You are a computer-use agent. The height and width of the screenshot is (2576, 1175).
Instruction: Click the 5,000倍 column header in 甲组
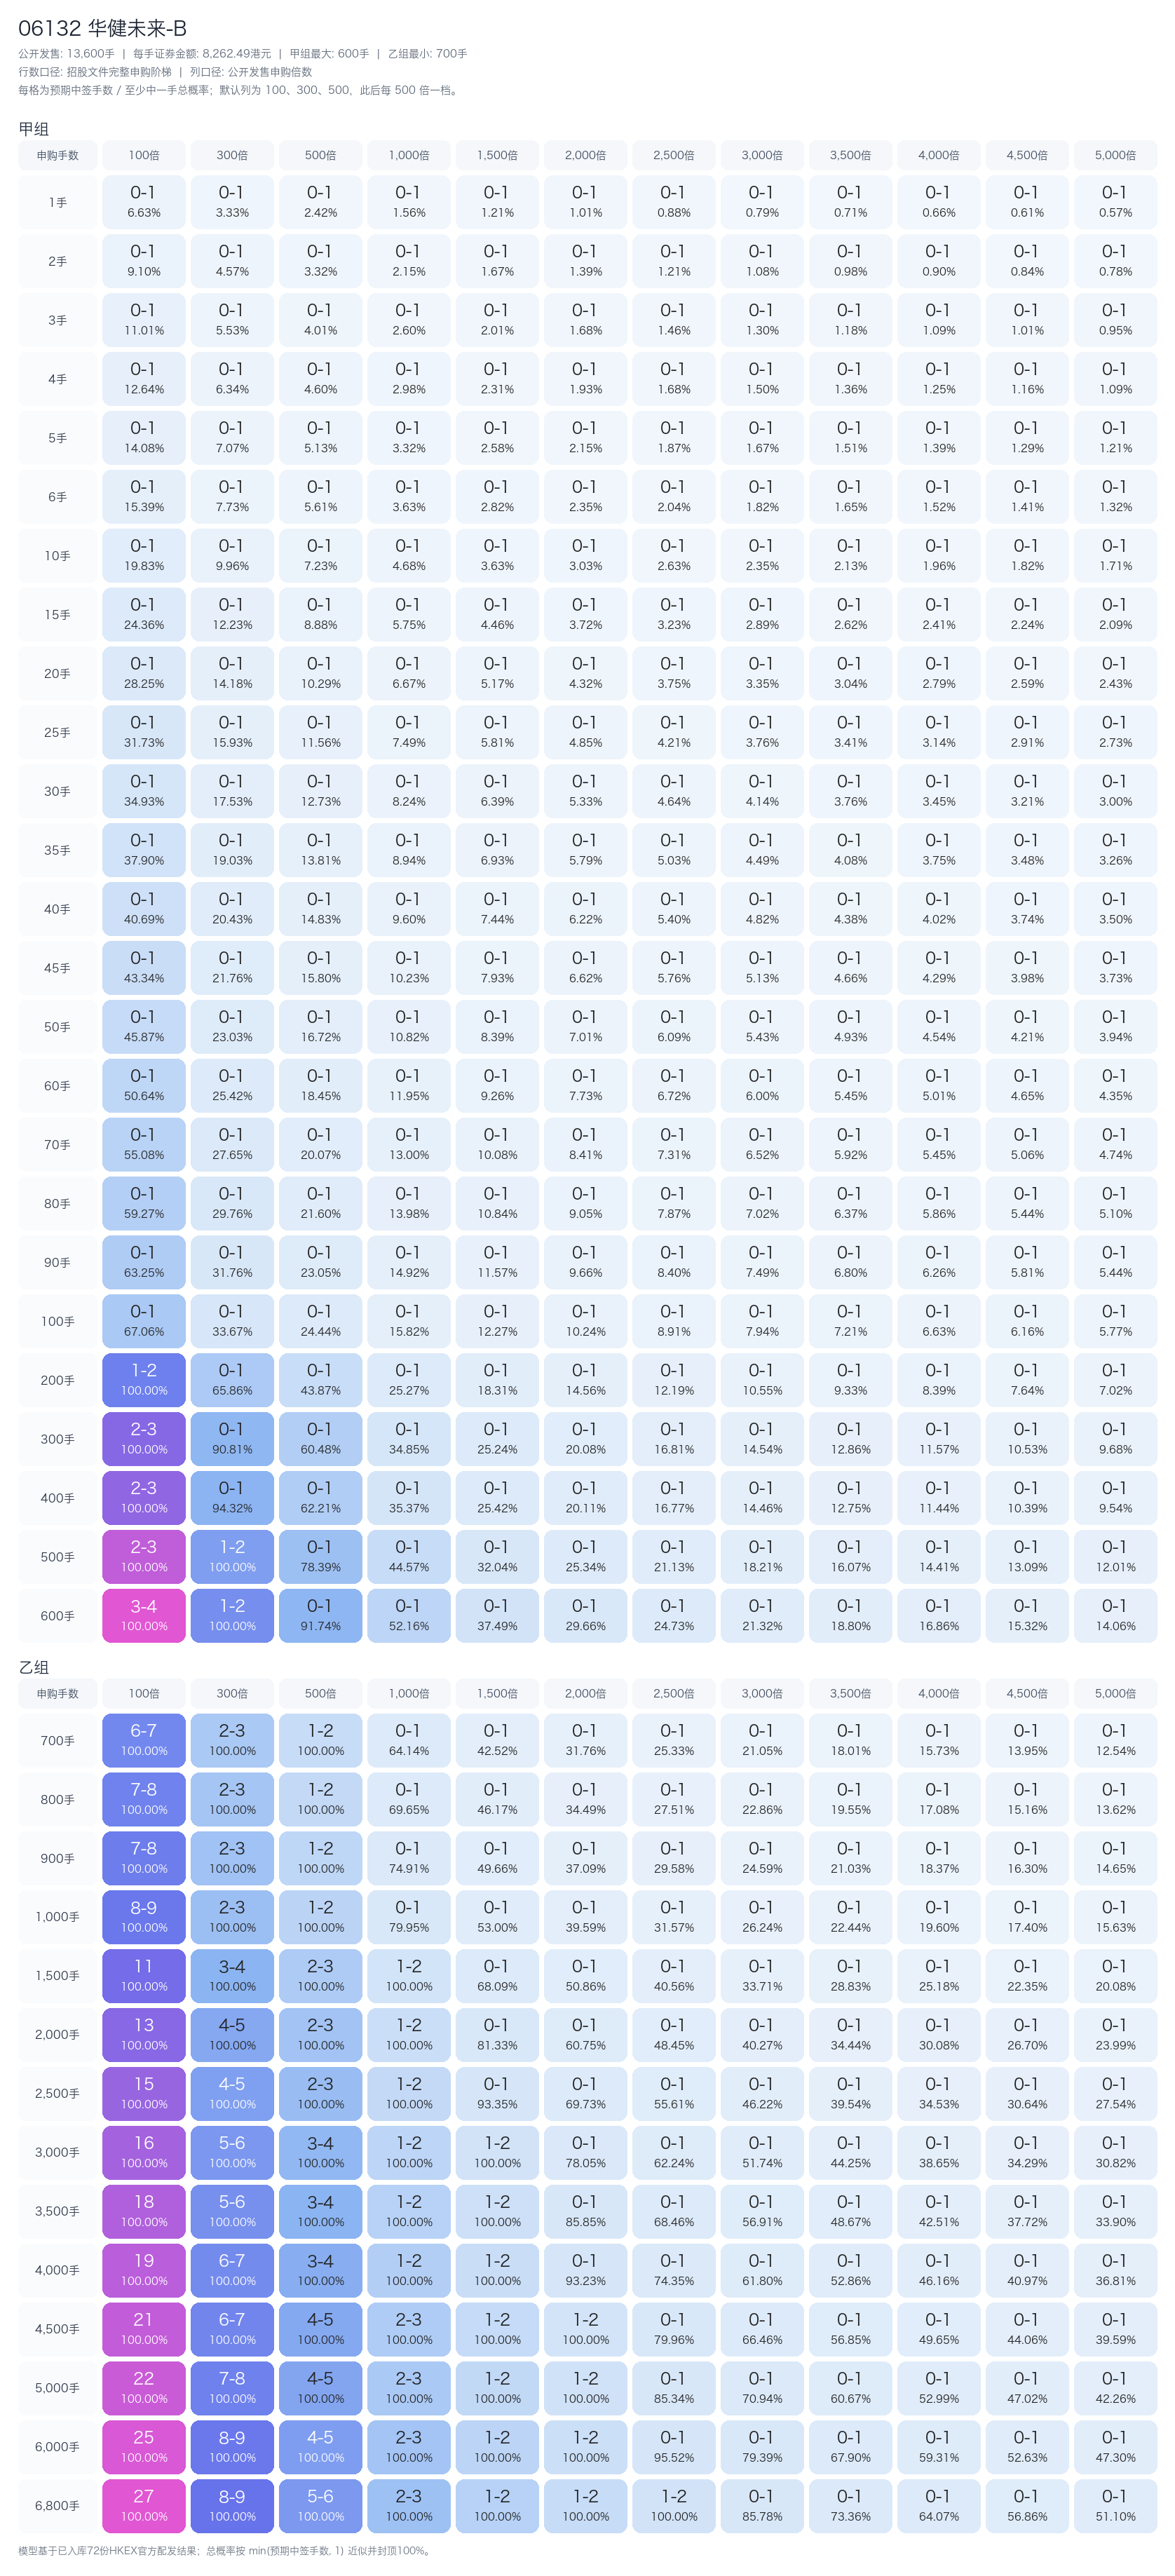coord(1115,155)
